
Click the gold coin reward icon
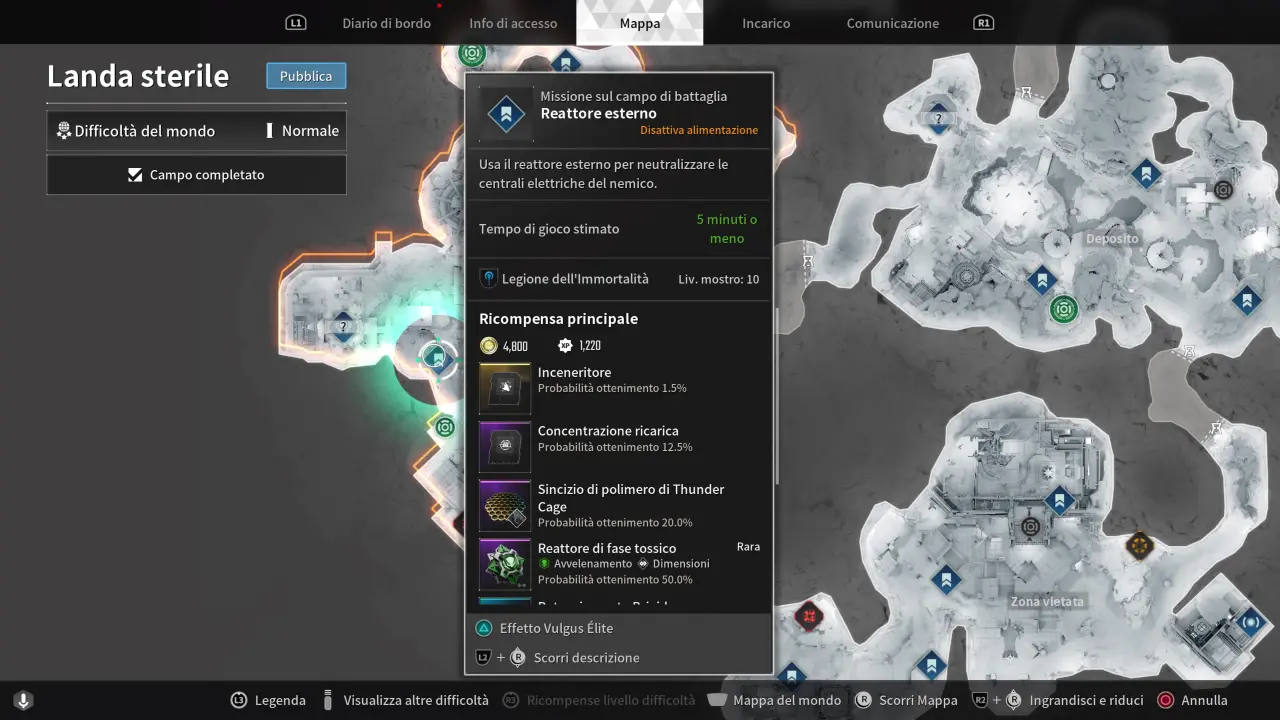pyautogui.click(x=488, y=345)
